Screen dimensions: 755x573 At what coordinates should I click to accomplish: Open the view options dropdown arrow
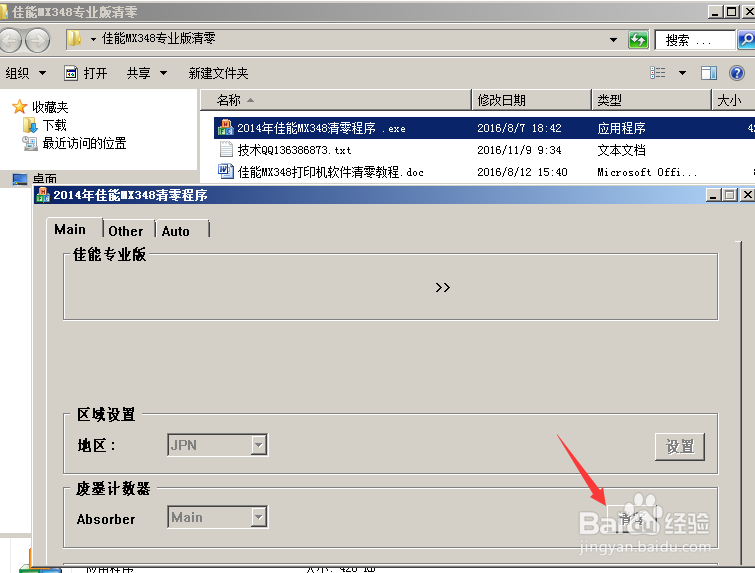click(682, 73)
